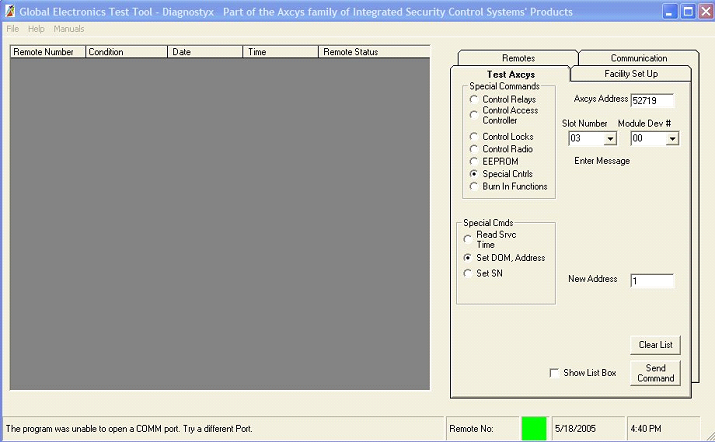717x443 pixels.
Task: Click the Remote No: status bar field
Action: point(482,429)
